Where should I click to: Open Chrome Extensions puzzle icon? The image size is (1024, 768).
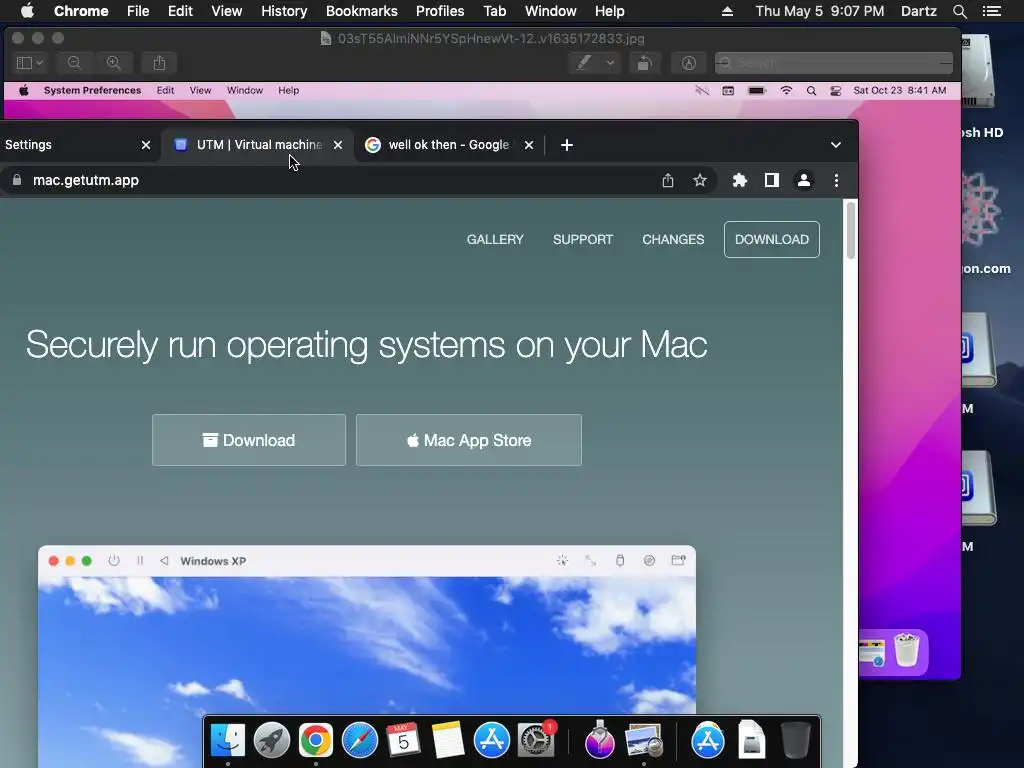[739, 180]
